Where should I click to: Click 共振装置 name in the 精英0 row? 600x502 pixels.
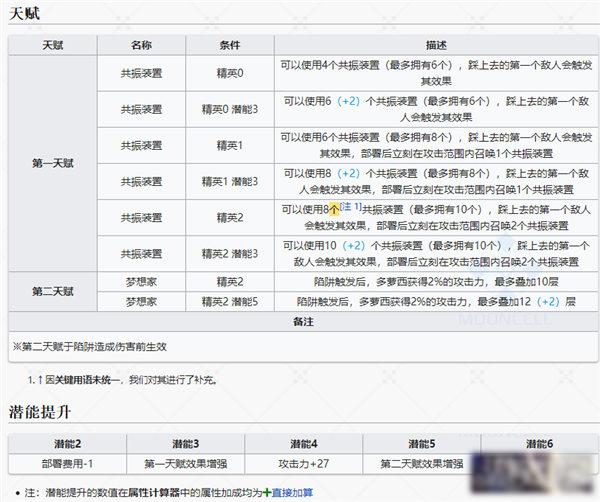point(142,73)
